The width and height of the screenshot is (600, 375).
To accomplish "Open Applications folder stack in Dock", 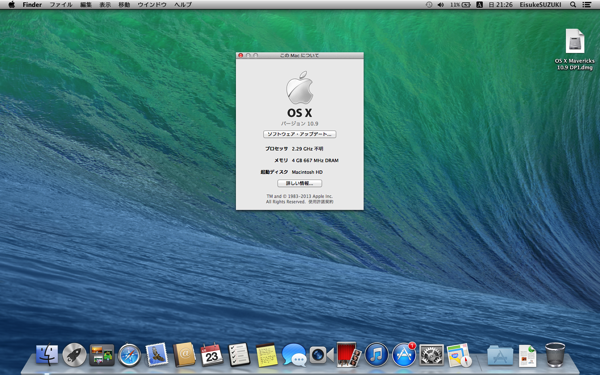I will pyautogui.click(x=500, y=355).
